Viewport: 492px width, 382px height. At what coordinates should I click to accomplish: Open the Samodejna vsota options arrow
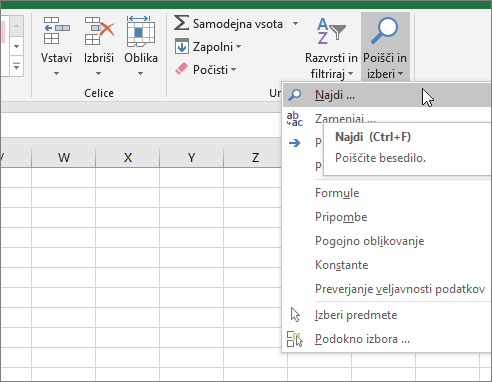pyautogui.click(x=295, y=24)
